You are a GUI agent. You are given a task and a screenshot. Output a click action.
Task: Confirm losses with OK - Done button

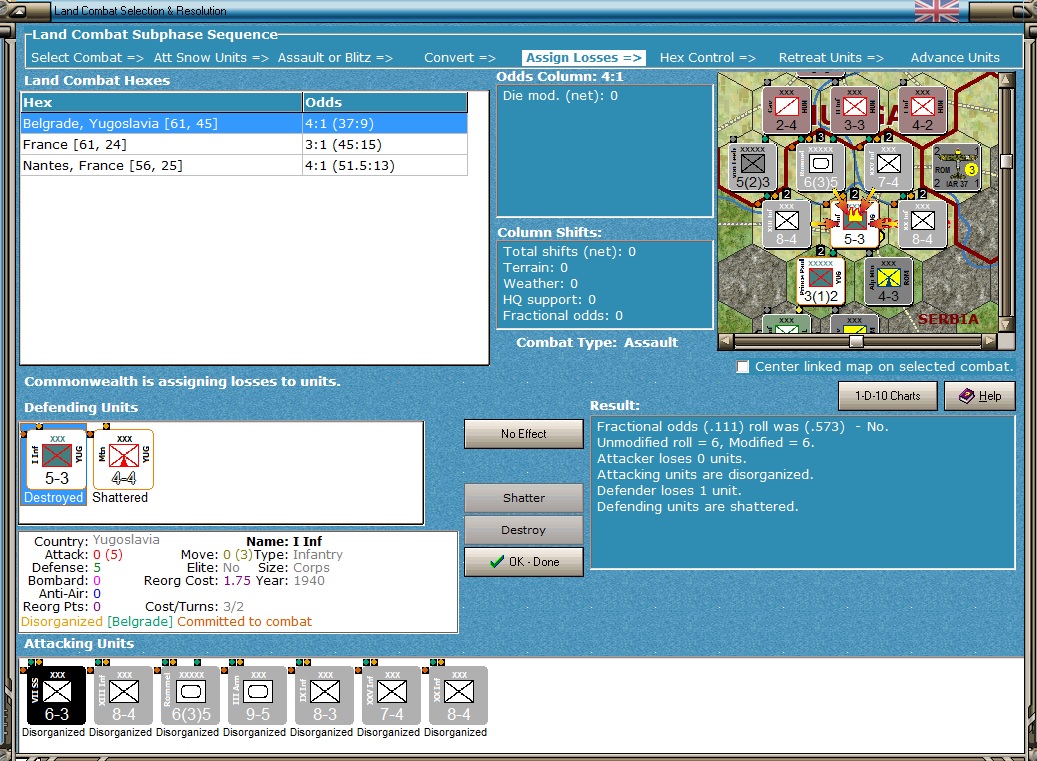coord(524,562)
